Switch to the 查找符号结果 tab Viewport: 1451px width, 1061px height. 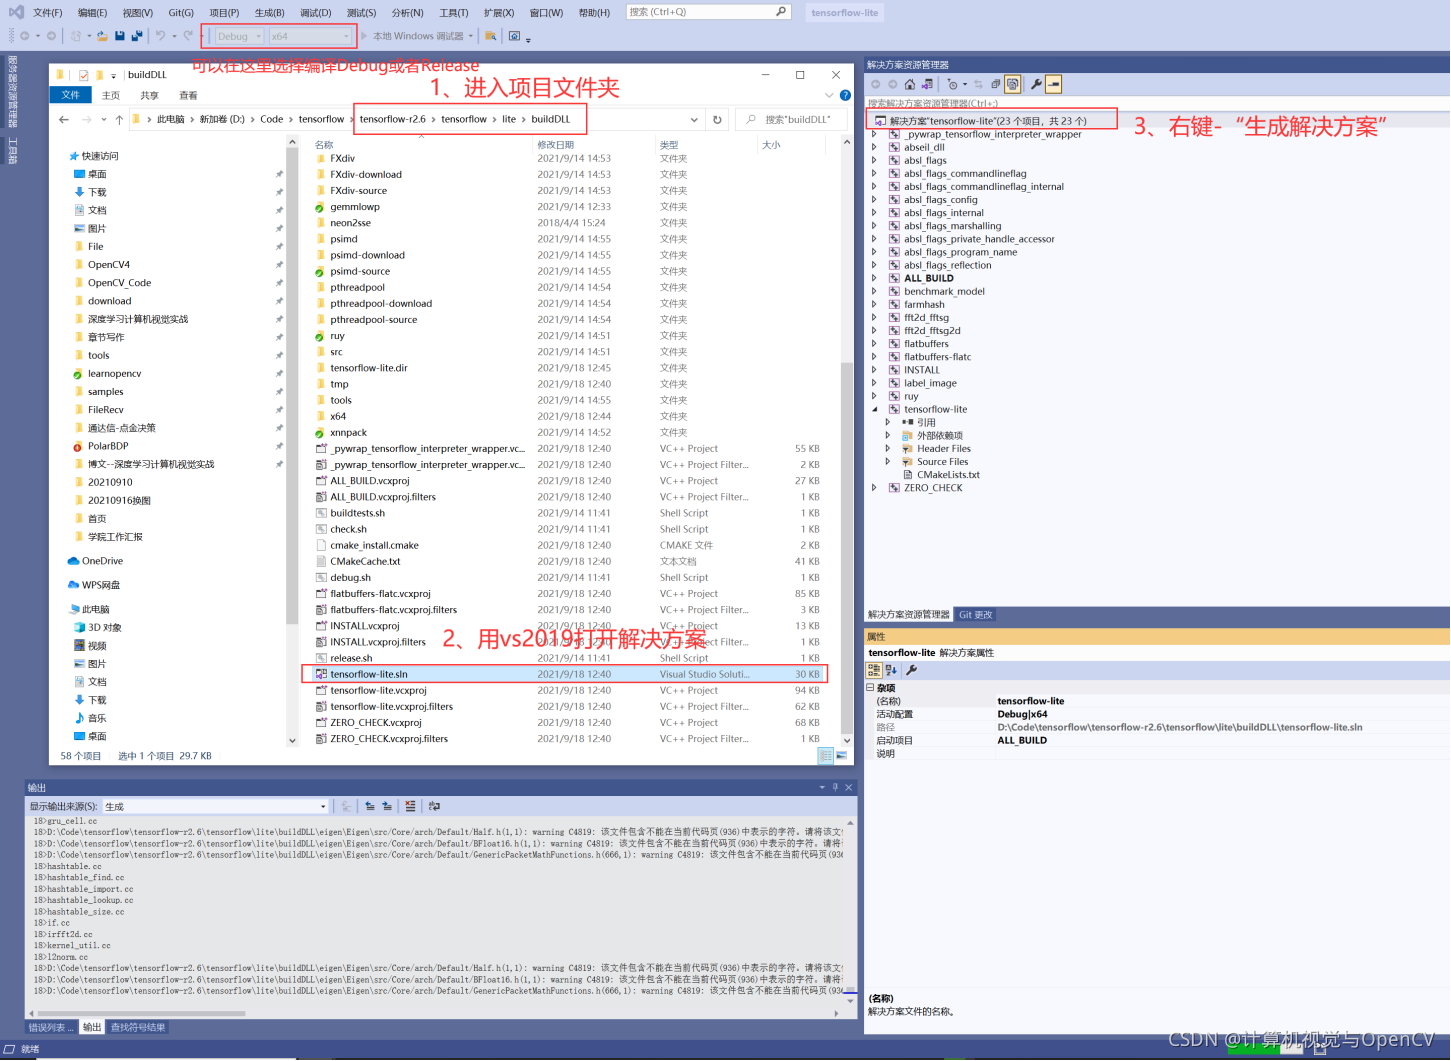pos(138,1028)
